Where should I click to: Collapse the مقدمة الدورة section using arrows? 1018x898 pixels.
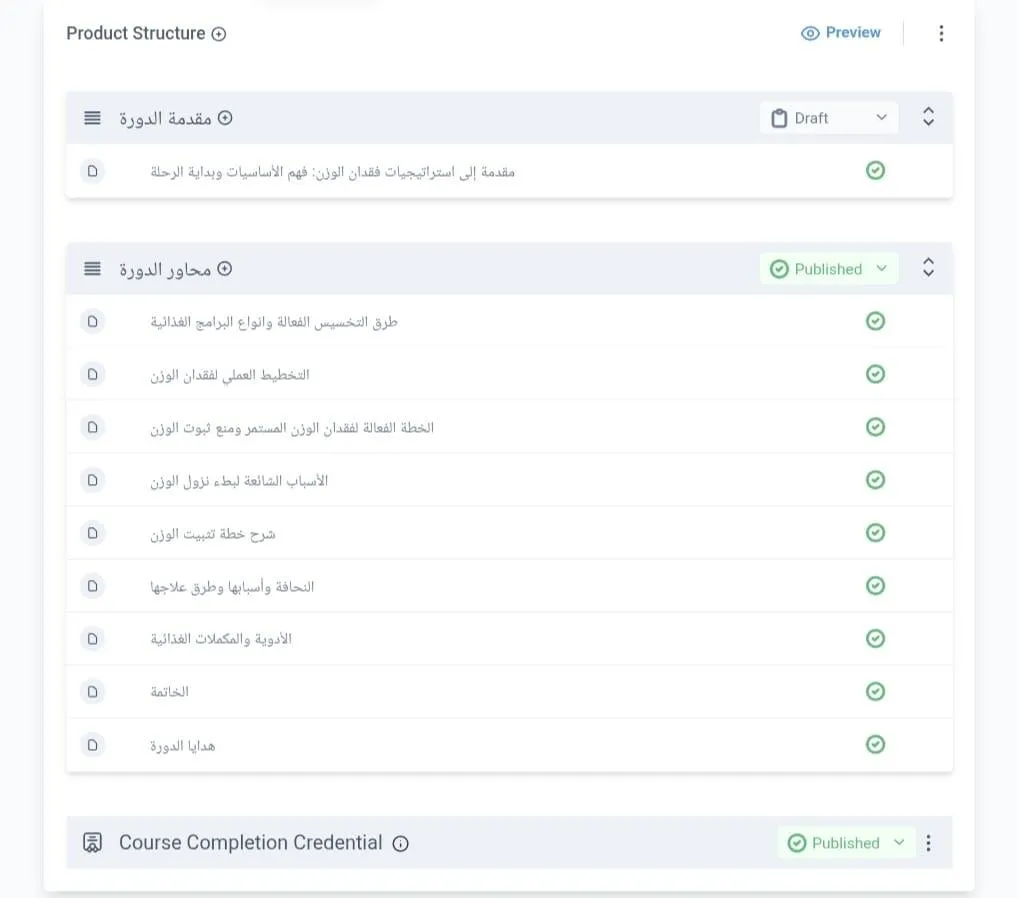(x=928, y=117)
